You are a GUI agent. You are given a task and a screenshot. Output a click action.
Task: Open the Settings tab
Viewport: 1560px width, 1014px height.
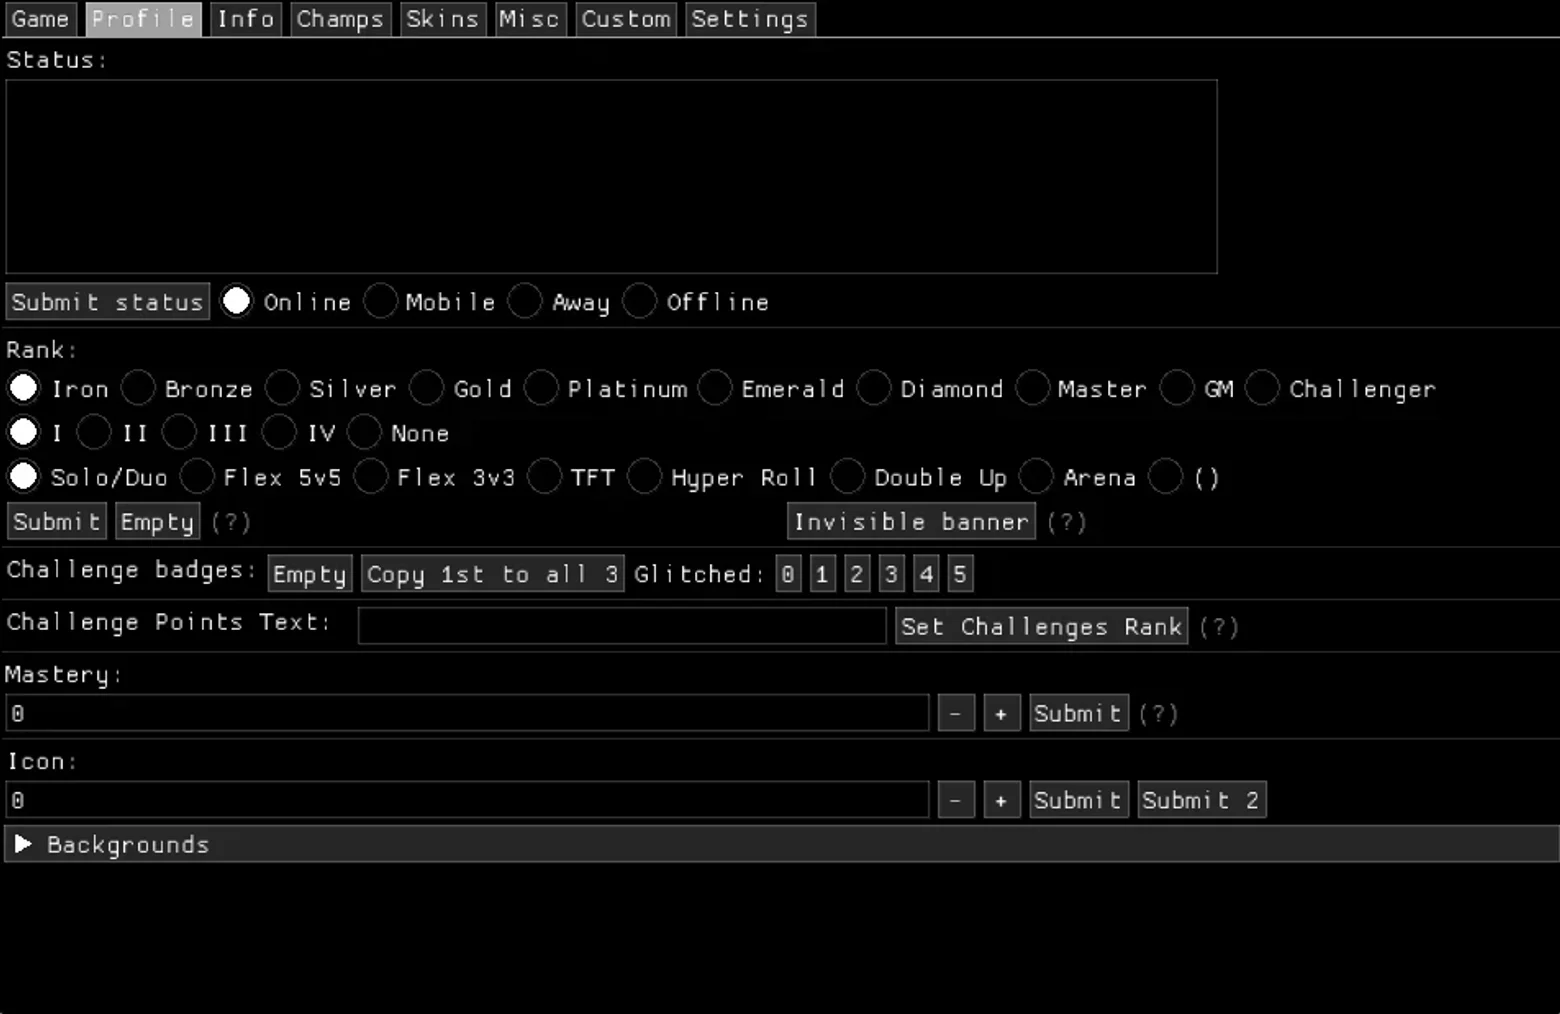750,19
